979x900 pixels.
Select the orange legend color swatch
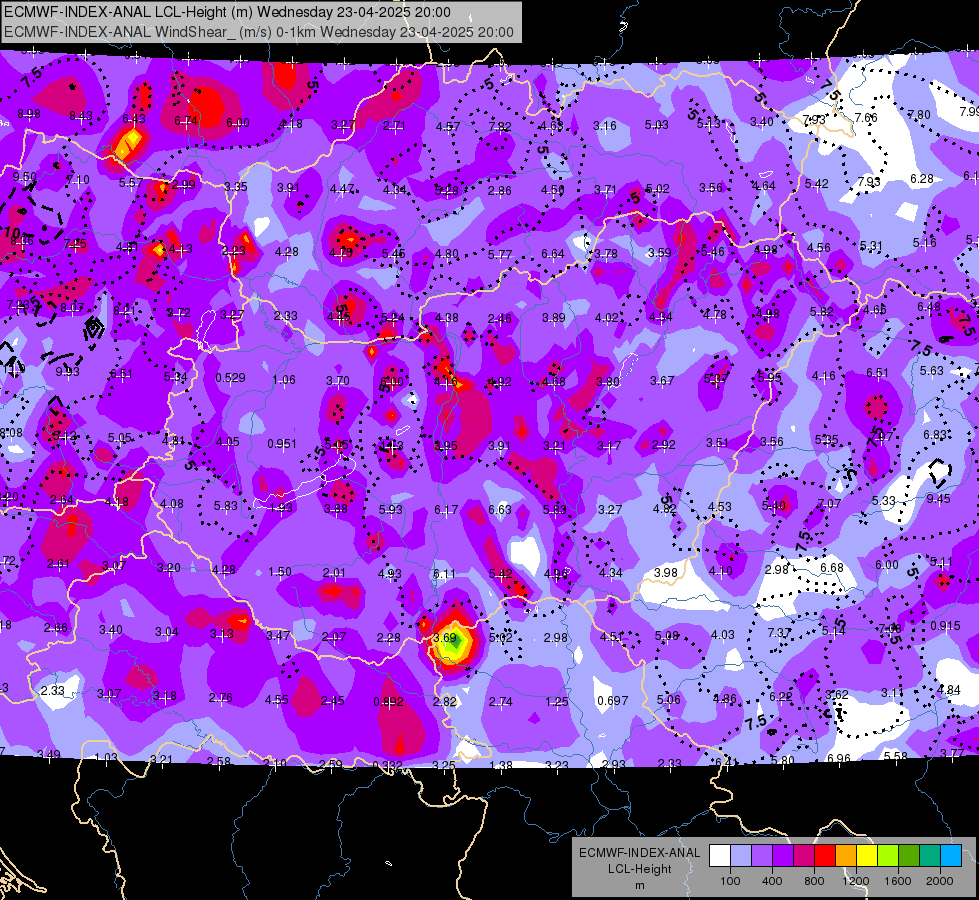tap(846, 856)
